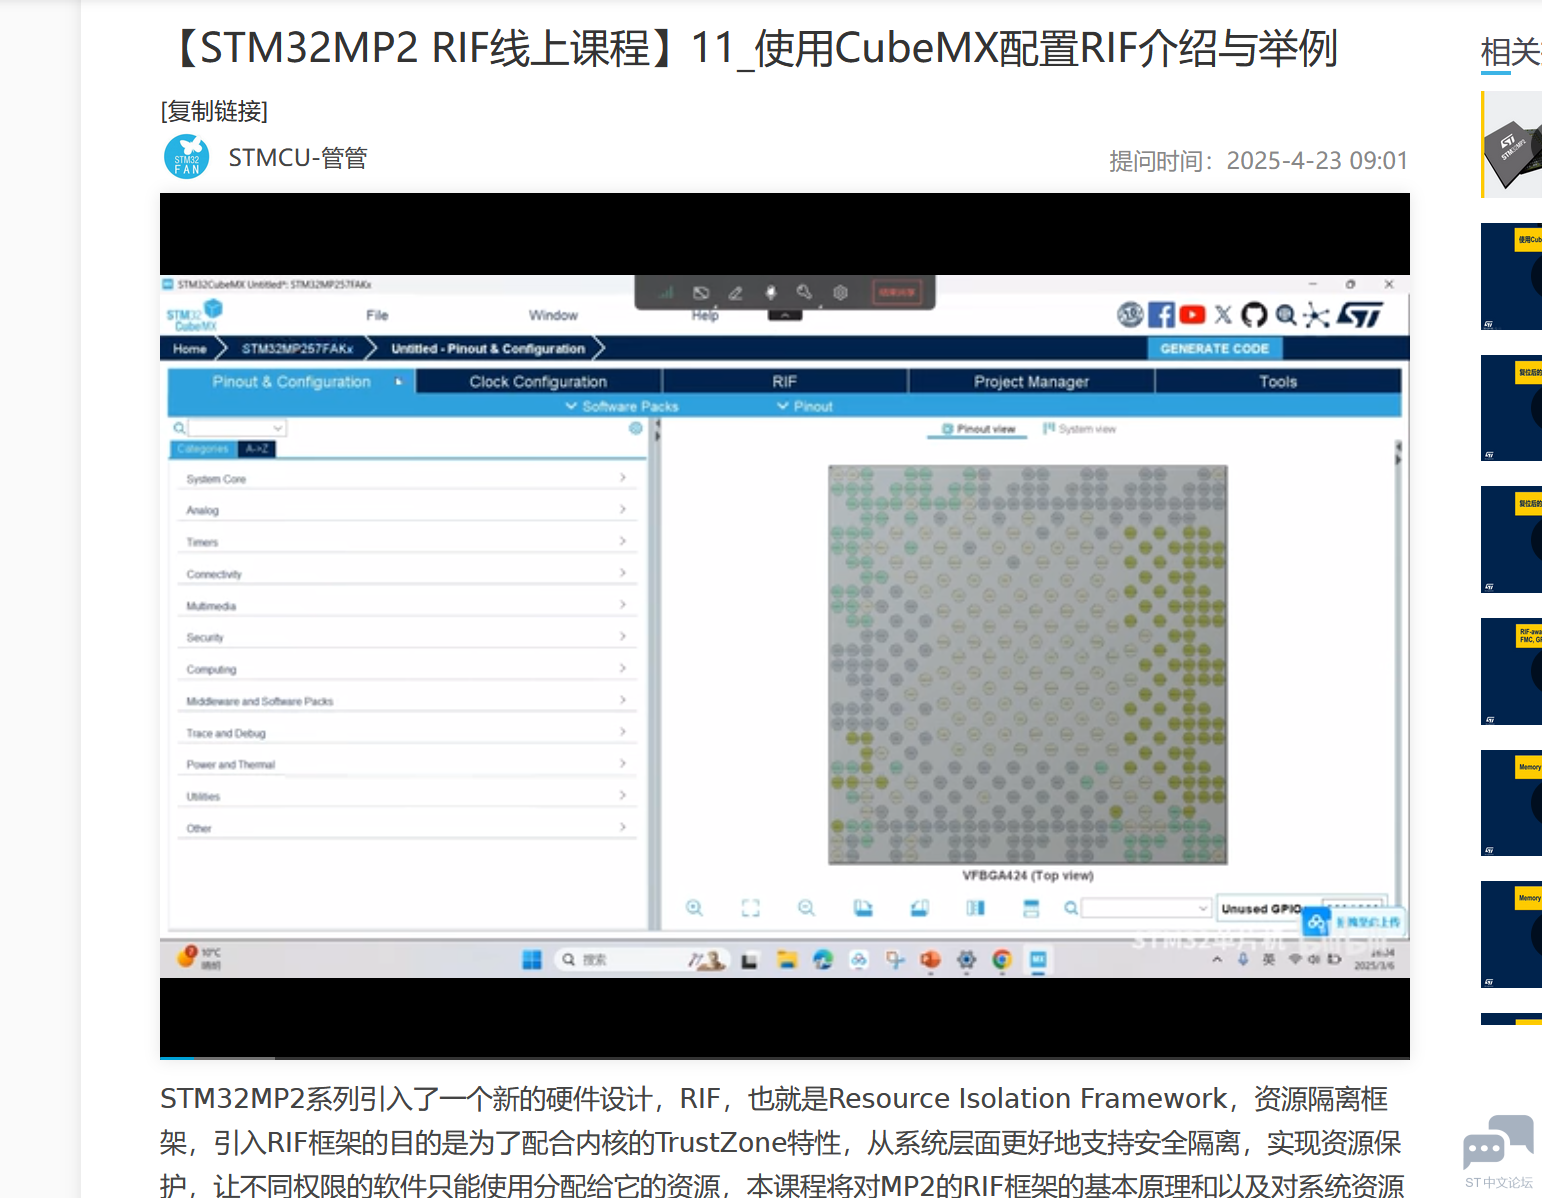The image size is (1542, 1198).
Task: Click the network-star icon beside the ST logo
Action: click(1316, 315)
